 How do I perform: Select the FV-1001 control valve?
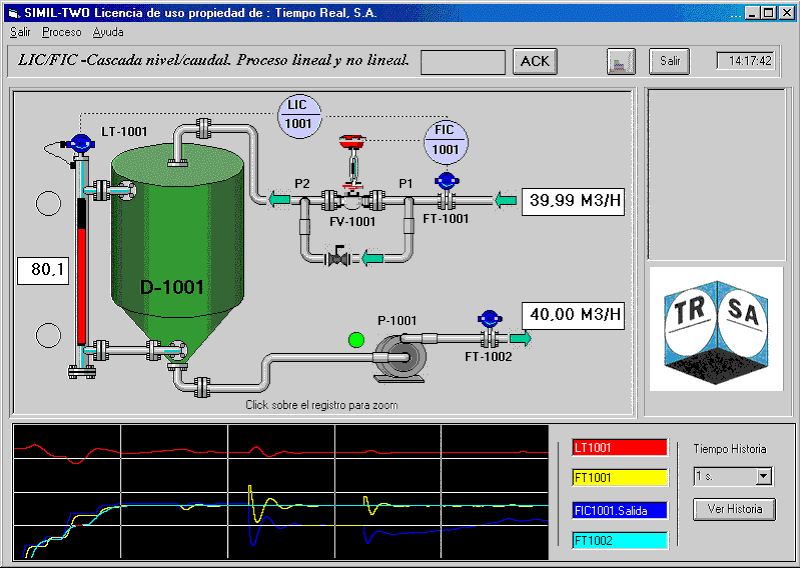click(x=352, y=174)
